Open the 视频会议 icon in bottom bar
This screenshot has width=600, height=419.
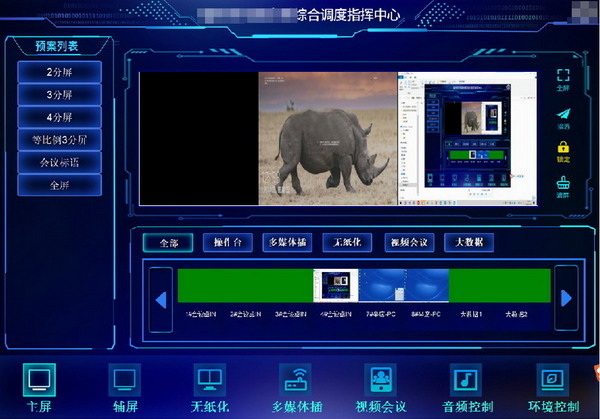383,380
